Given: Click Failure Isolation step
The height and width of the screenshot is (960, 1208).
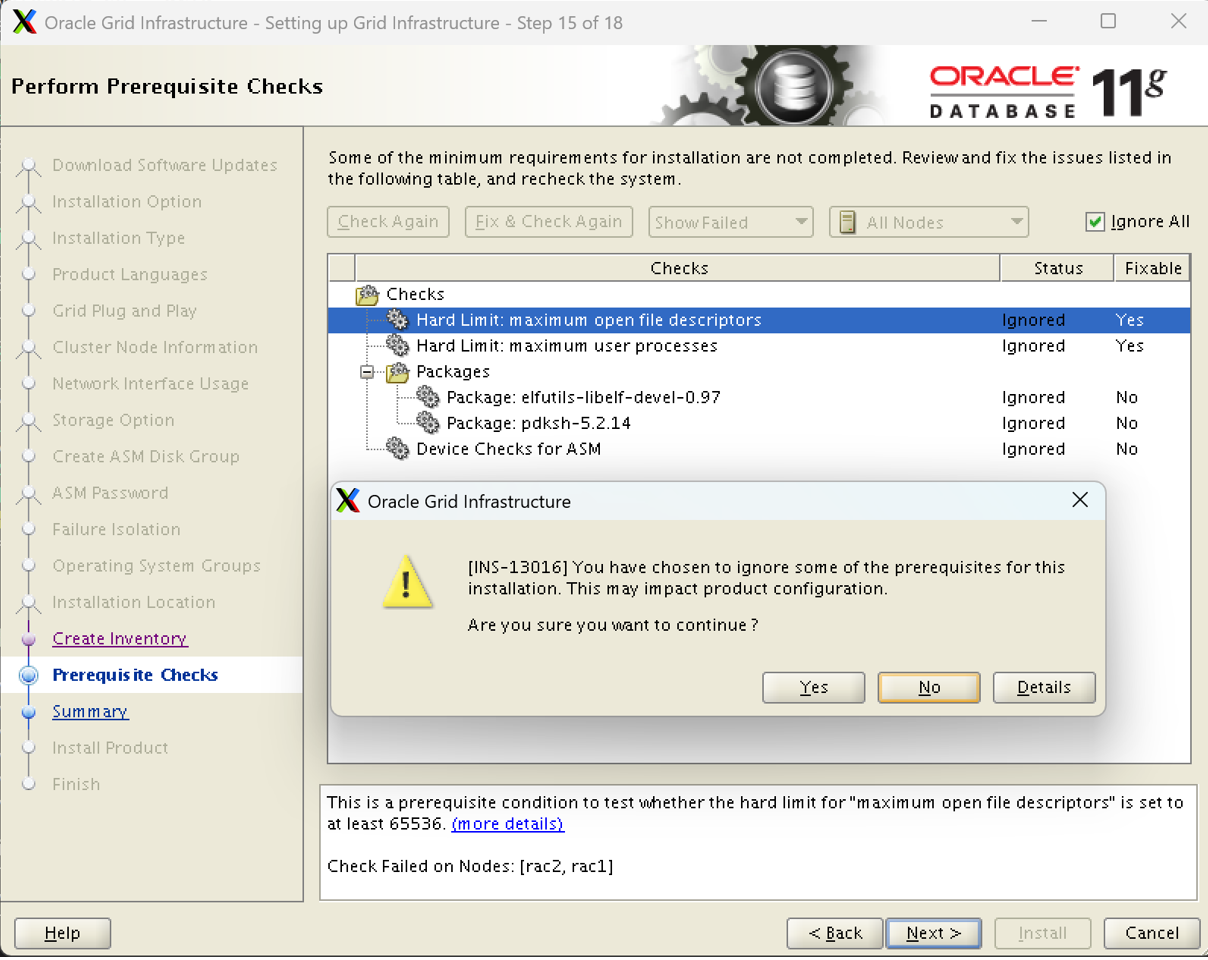Looking at the screenshot, I should [116, 530].
